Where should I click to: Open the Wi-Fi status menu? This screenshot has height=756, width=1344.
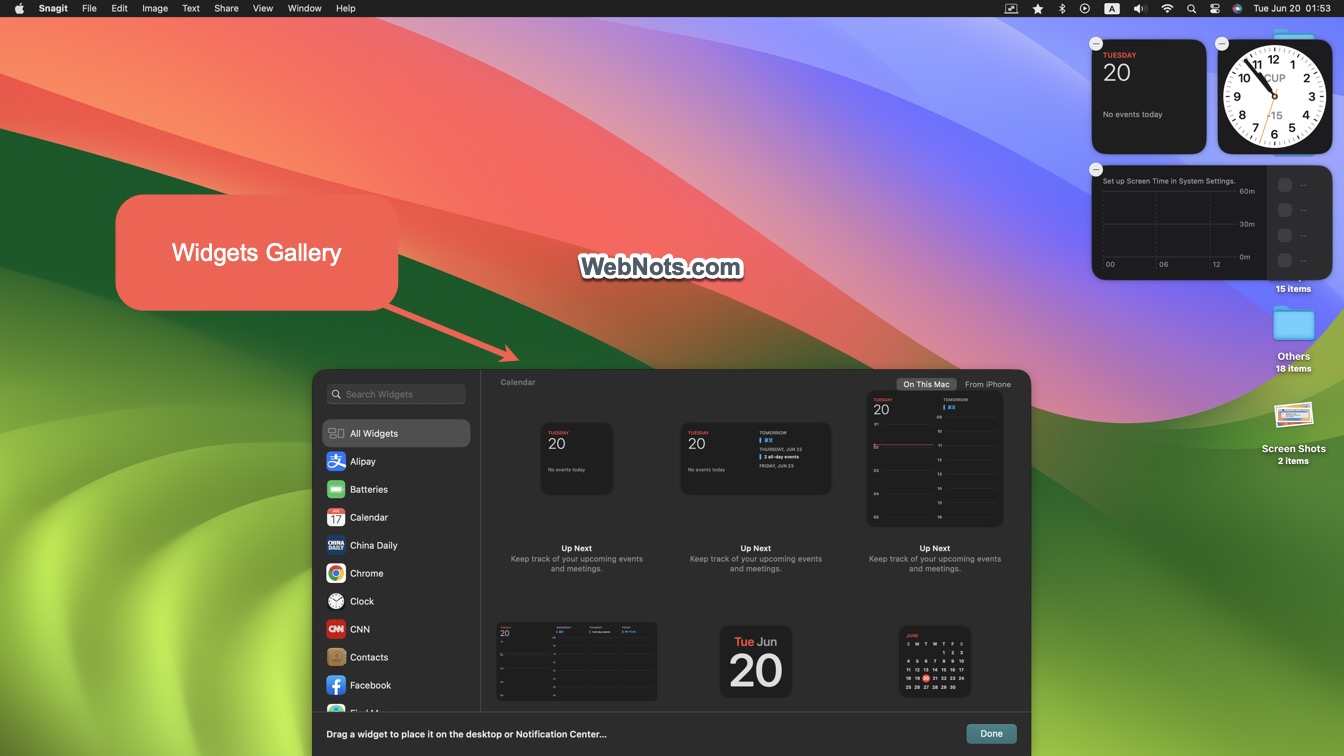click(1167, 8)
